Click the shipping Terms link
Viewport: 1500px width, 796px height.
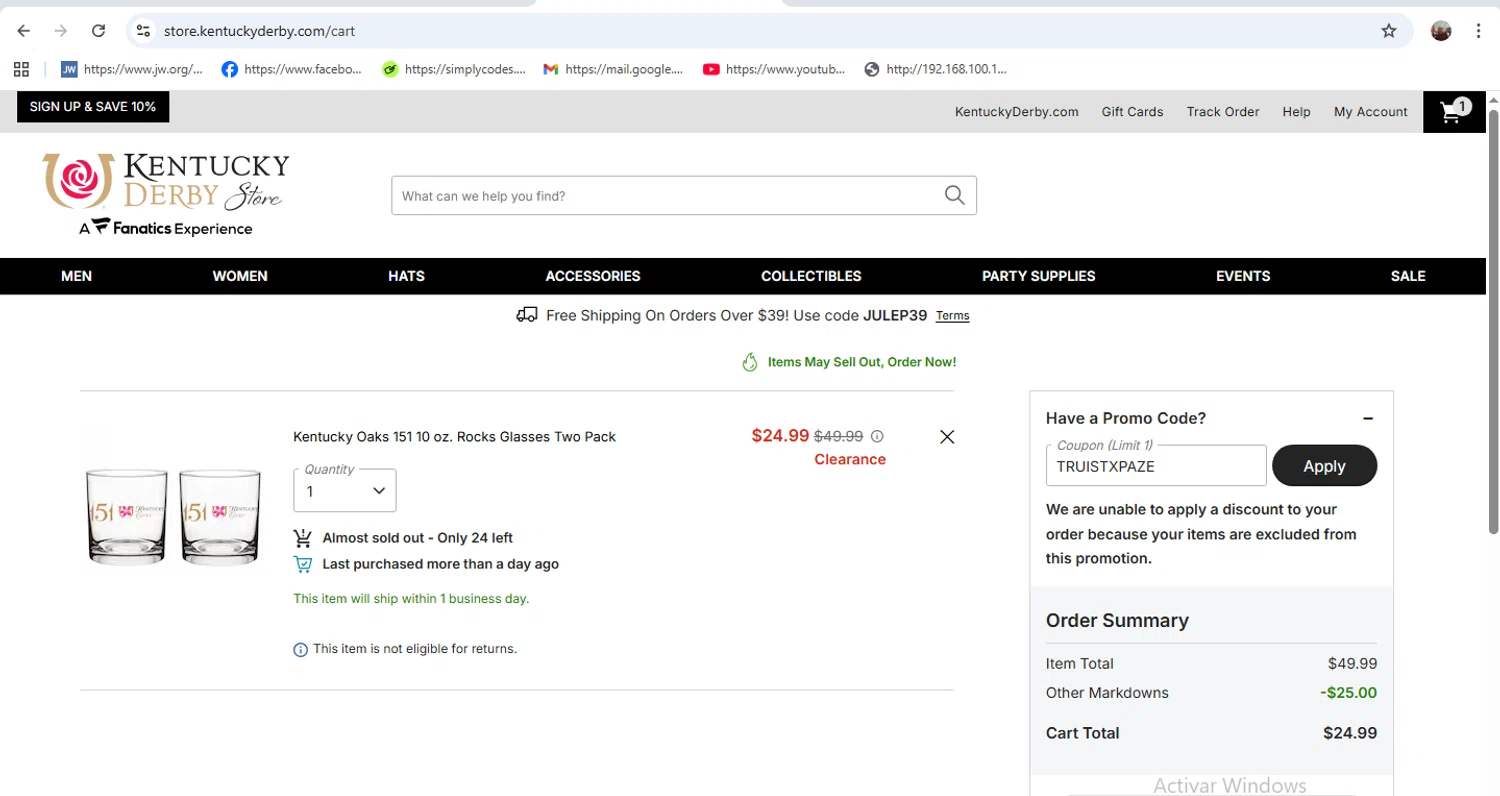point(952,316)
